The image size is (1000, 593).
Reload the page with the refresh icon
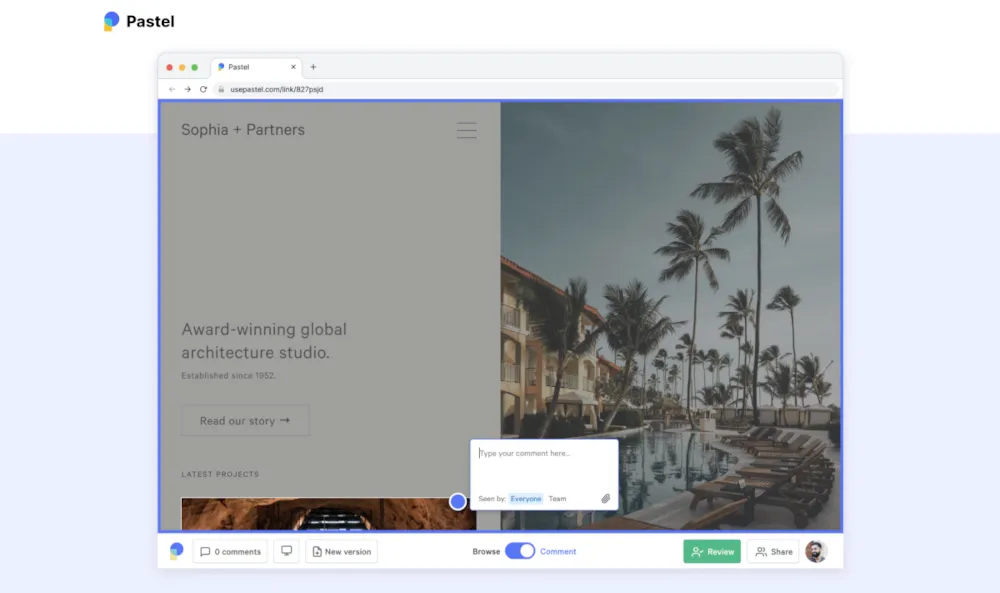[203, 89]
